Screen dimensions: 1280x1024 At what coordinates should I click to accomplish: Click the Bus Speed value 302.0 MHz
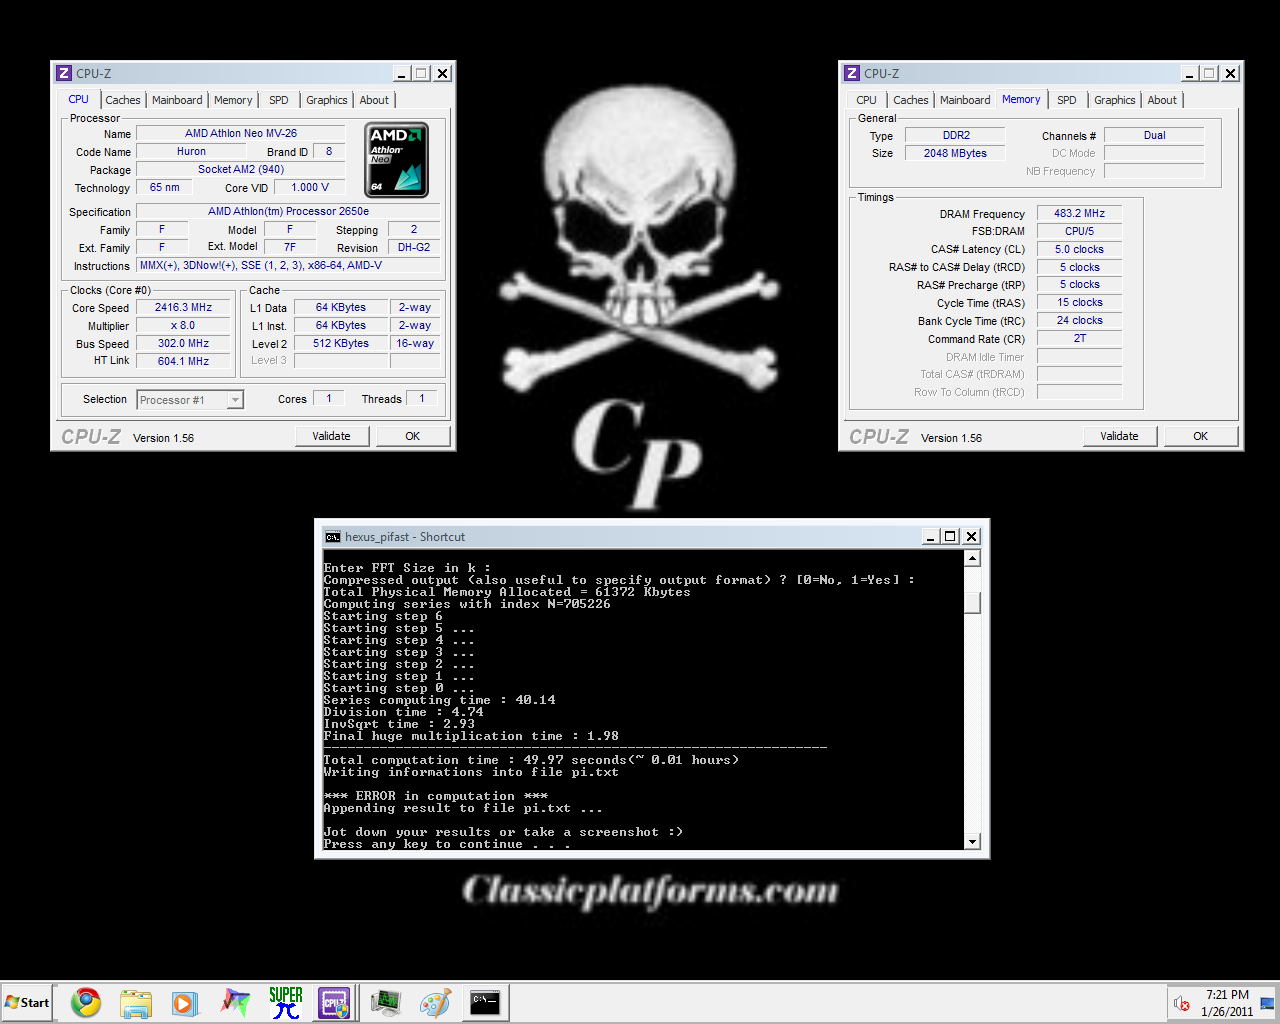click(x=183, y=343)
